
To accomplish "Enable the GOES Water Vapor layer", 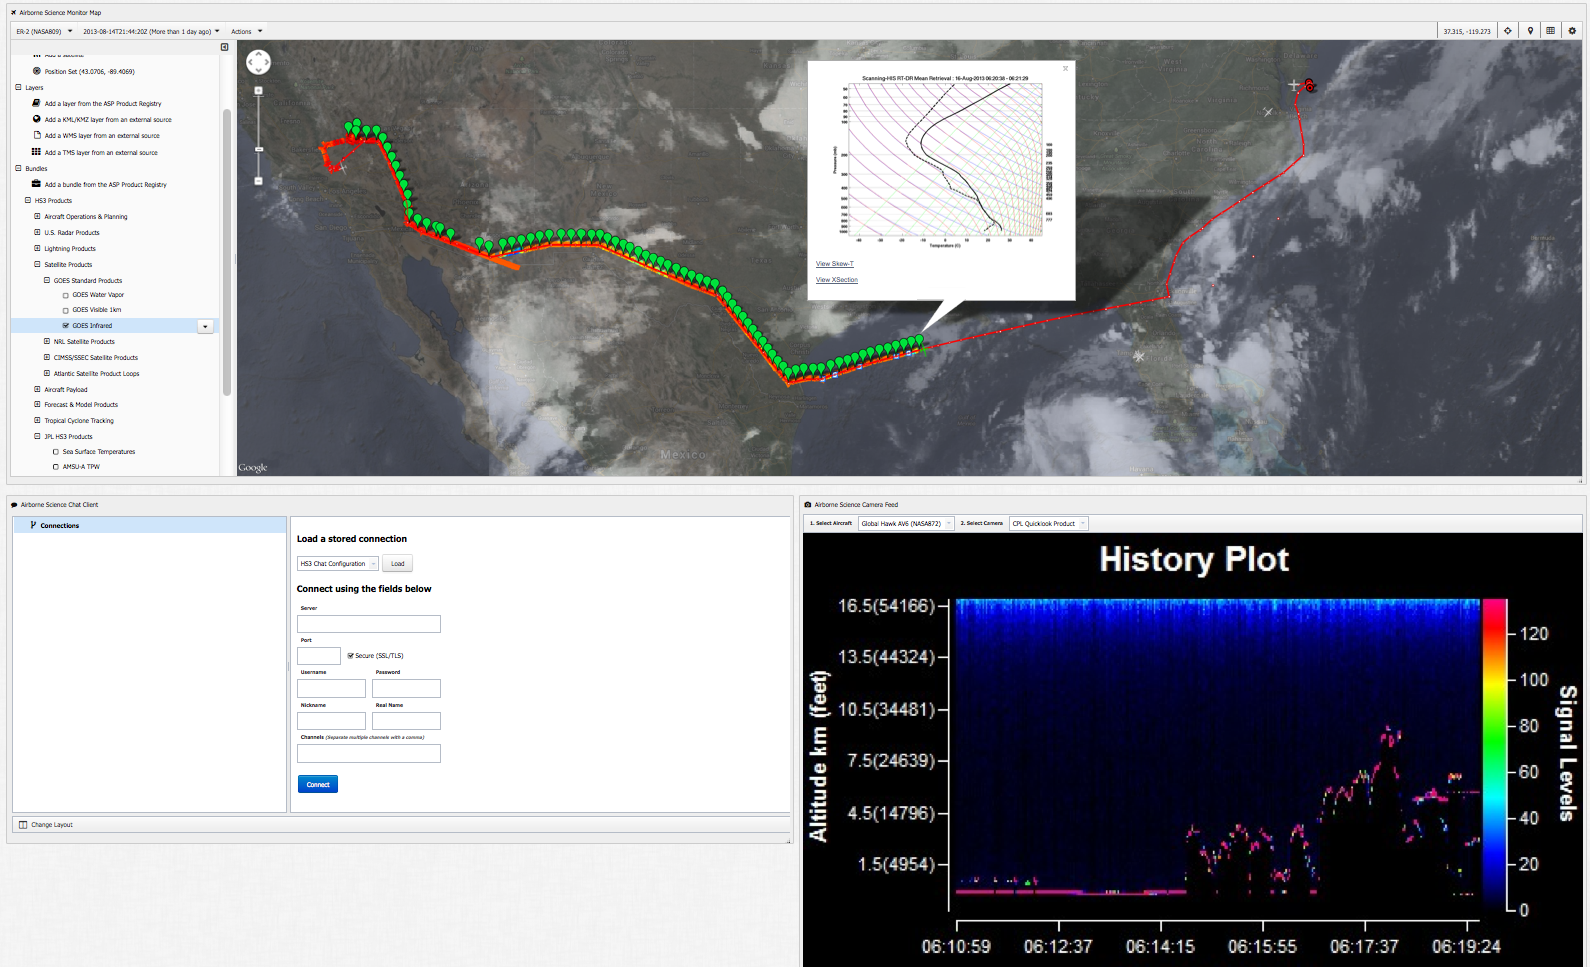I will click(66, 295).
